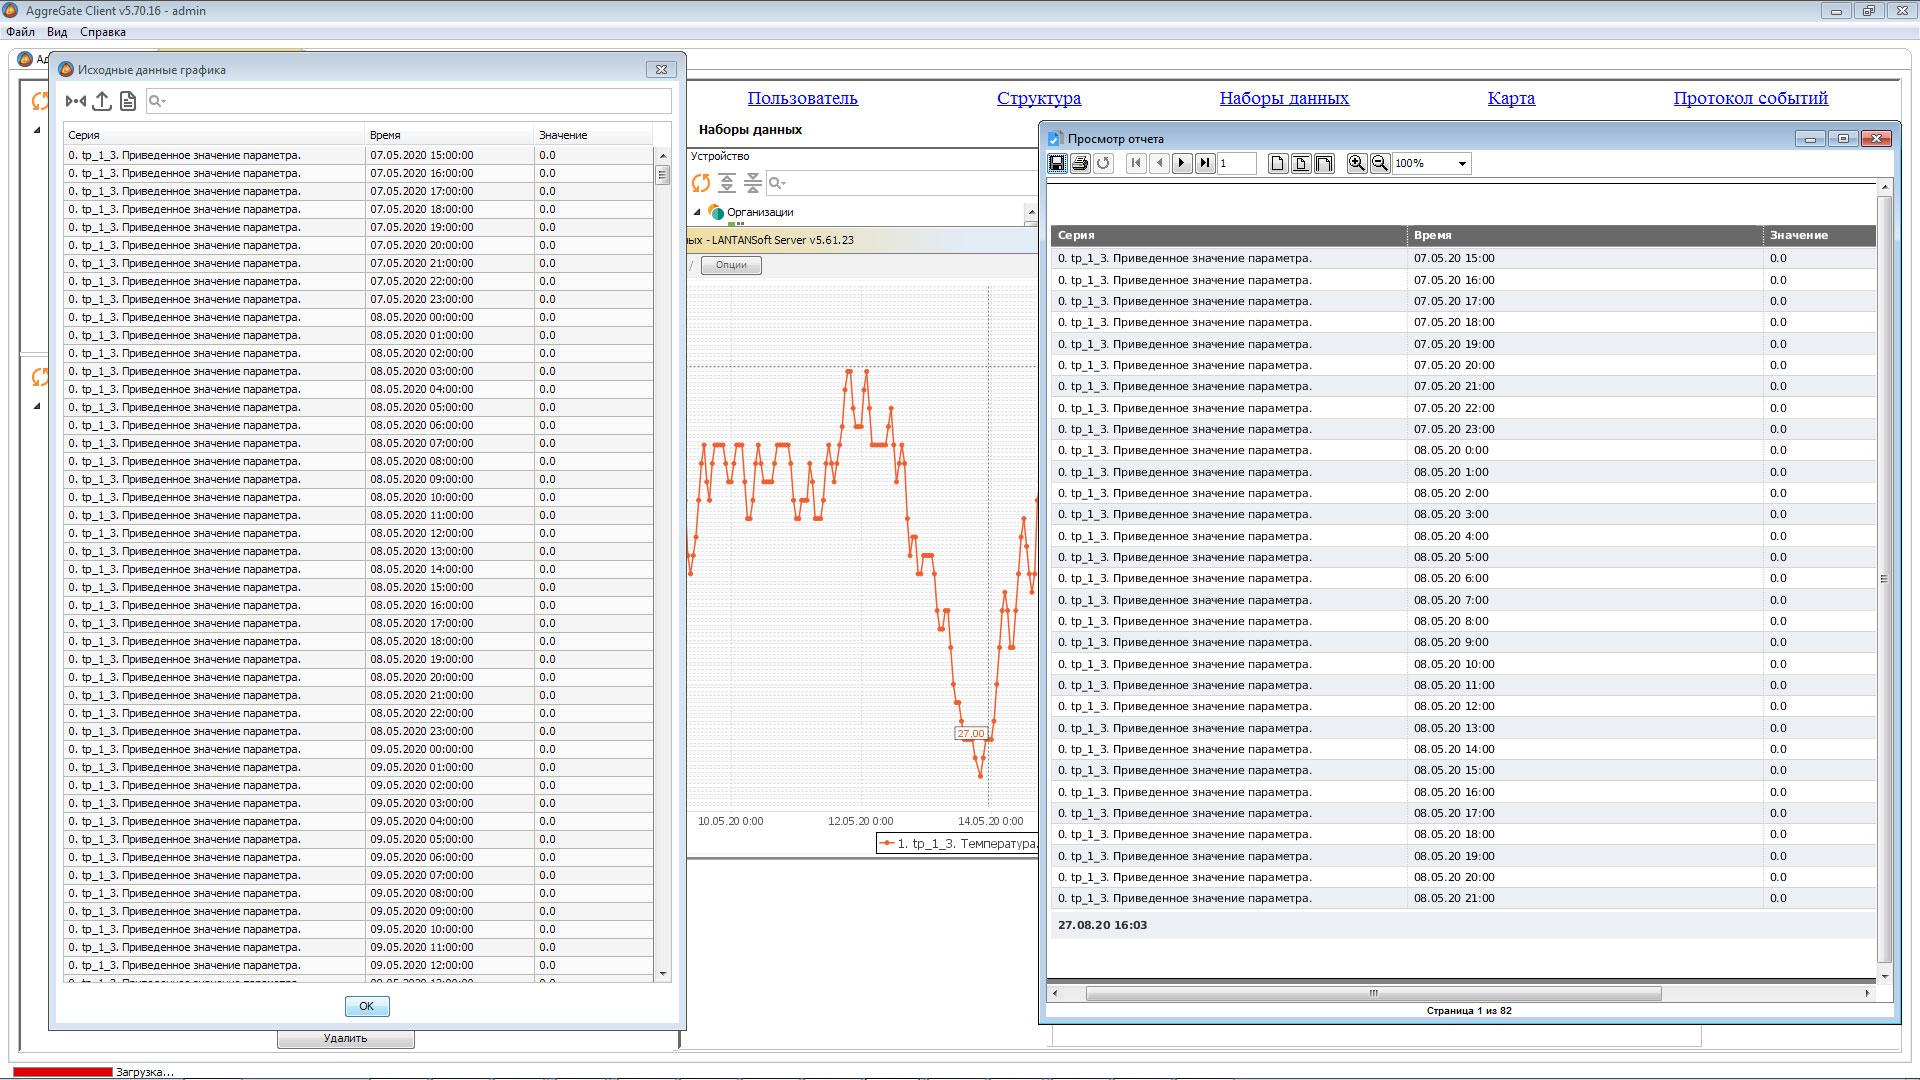Refresh the device tree with orange arrows
This screenshot has width=1920, height=1080.
click(x=701, y=183)
